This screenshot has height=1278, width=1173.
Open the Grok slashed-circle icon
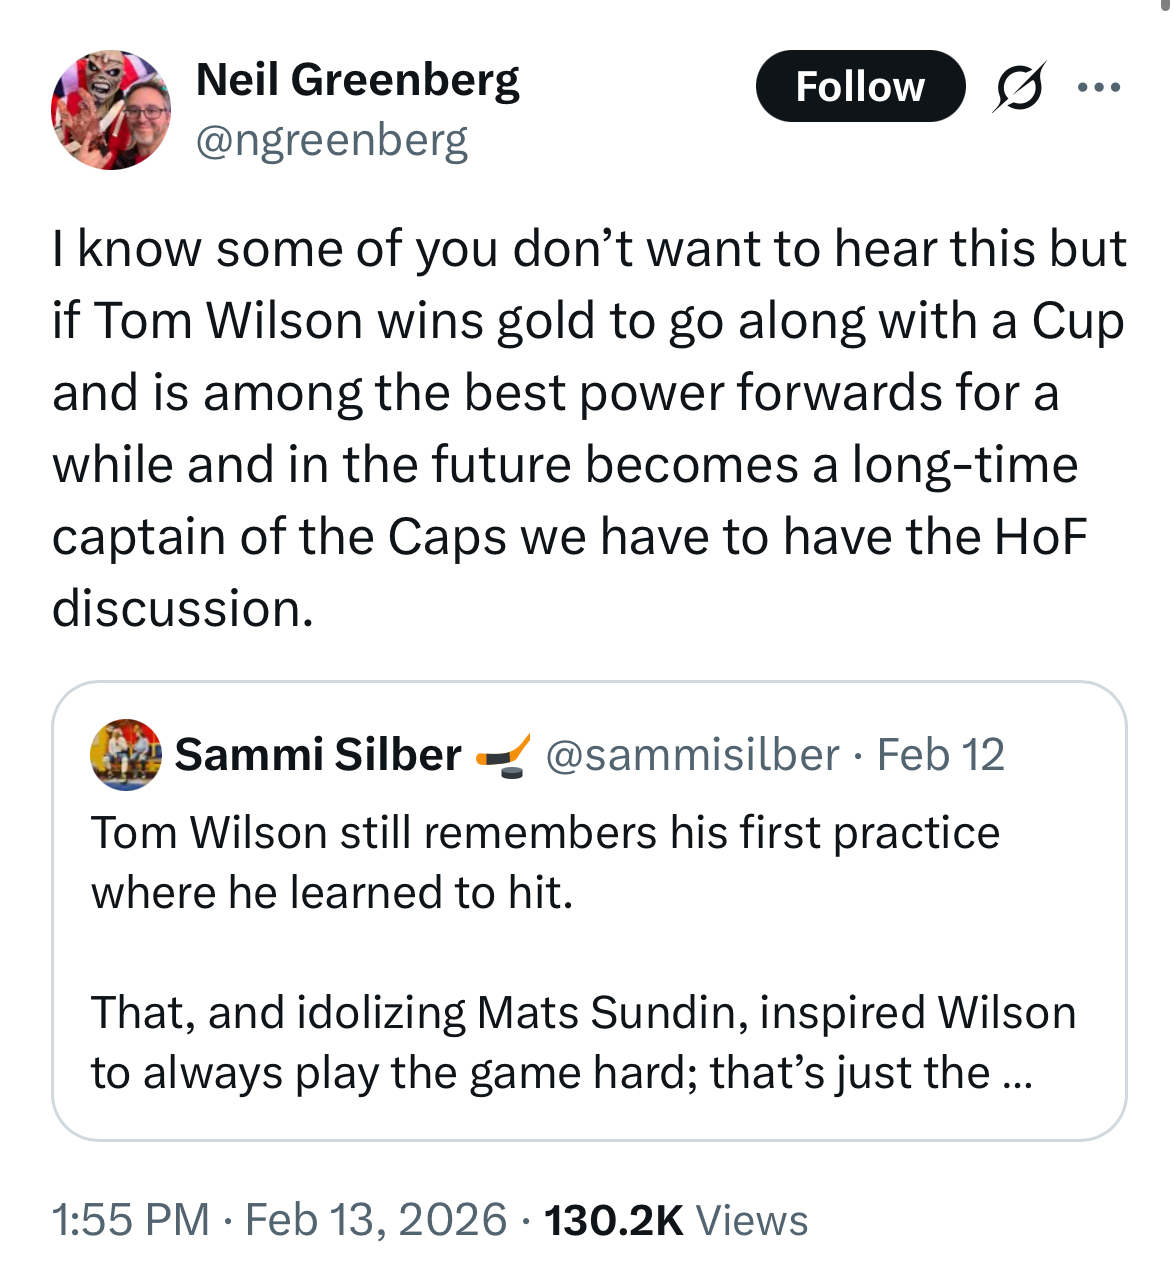1019,87
